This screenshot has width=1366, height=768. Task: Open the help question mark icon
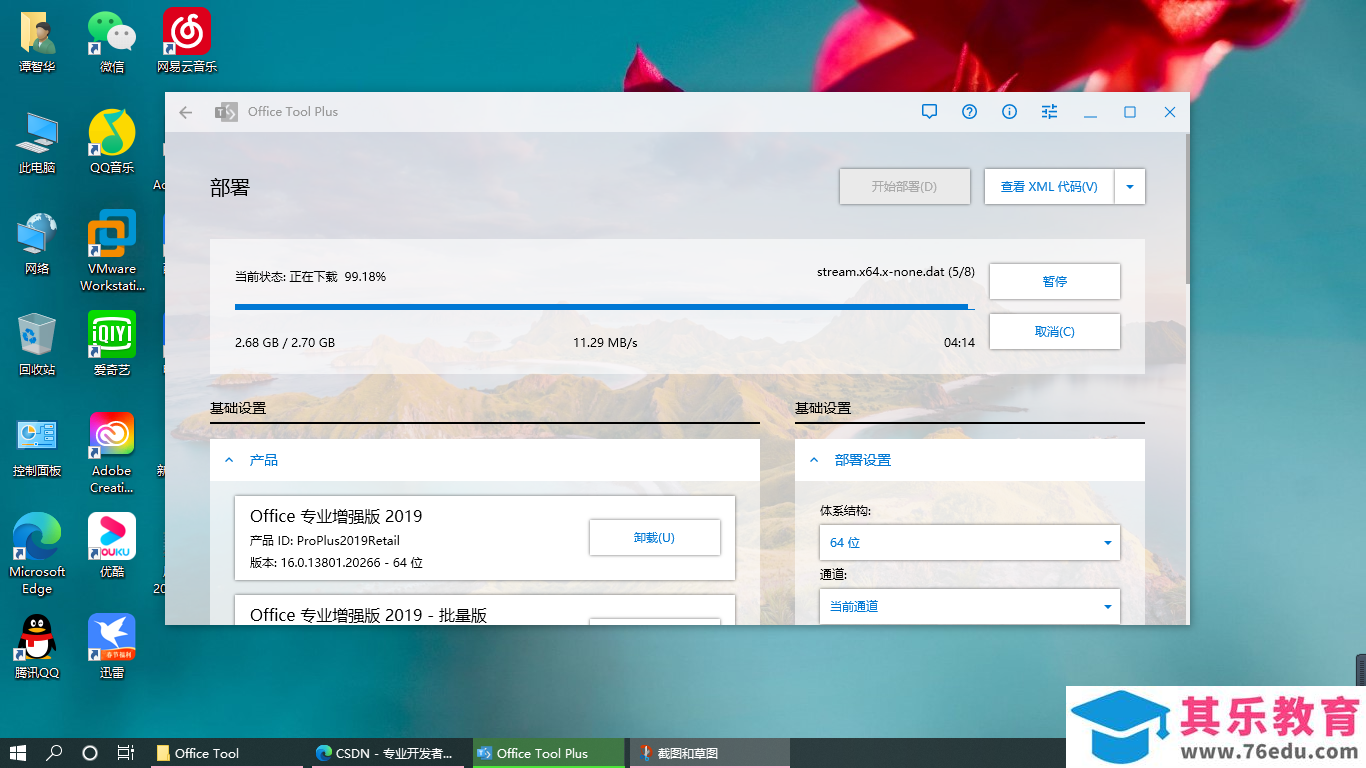(x=969, y=112)
